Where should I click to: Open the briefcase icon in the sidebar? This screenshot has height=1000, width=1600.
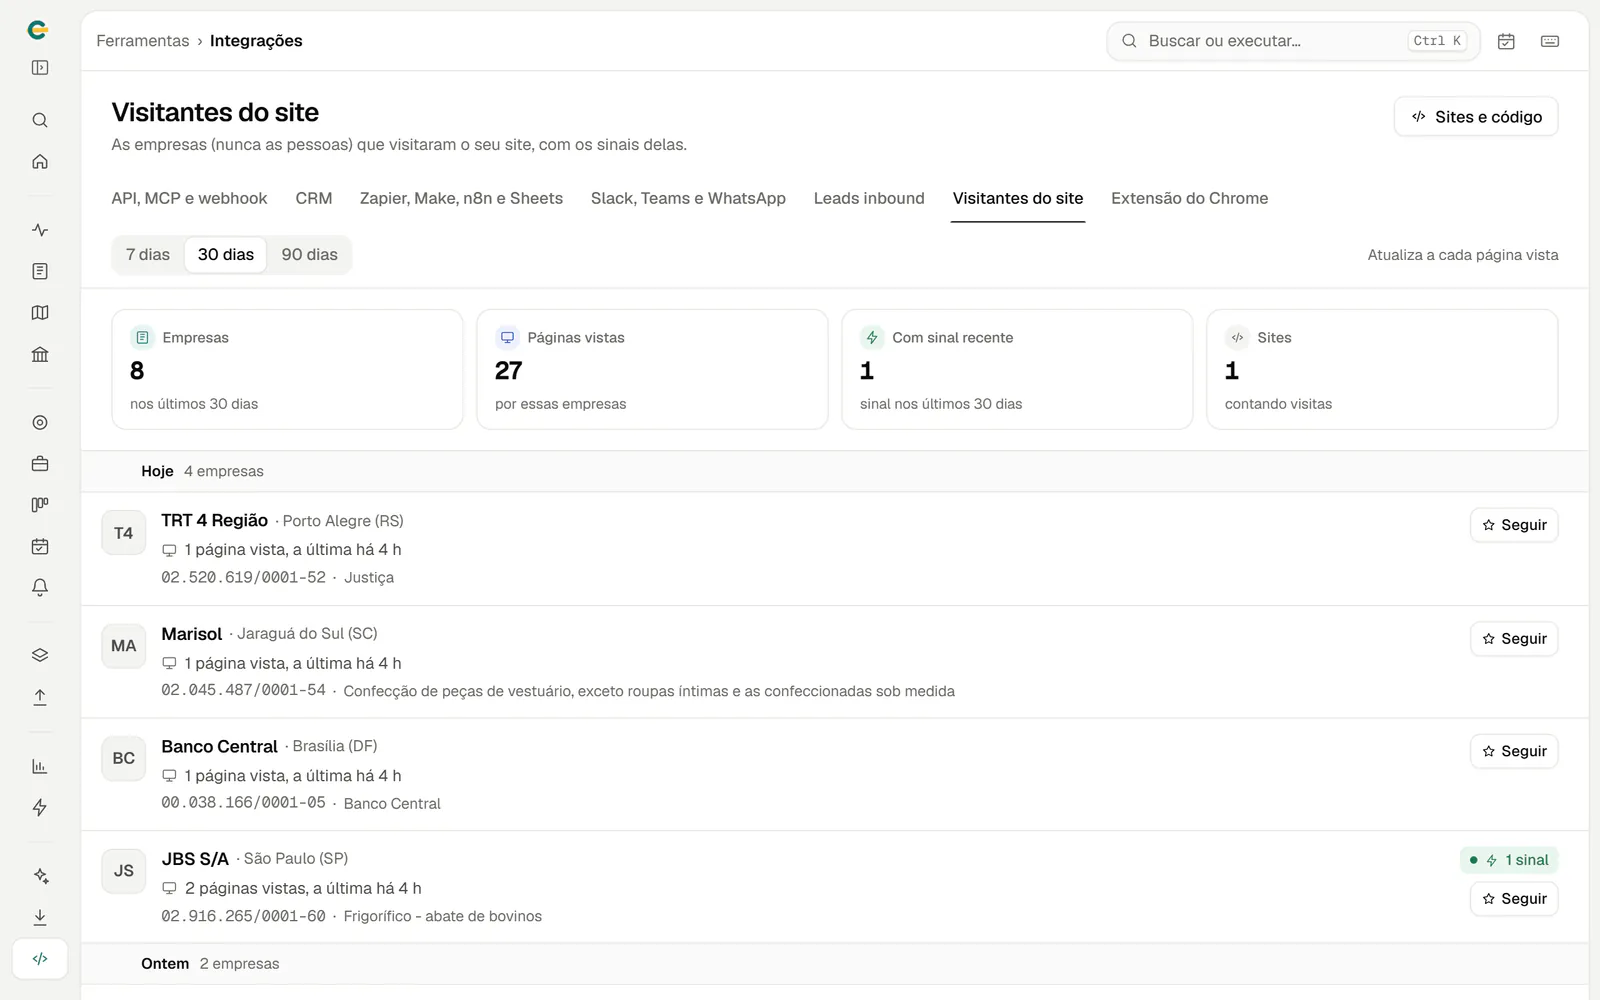click(x=40, y=464)
